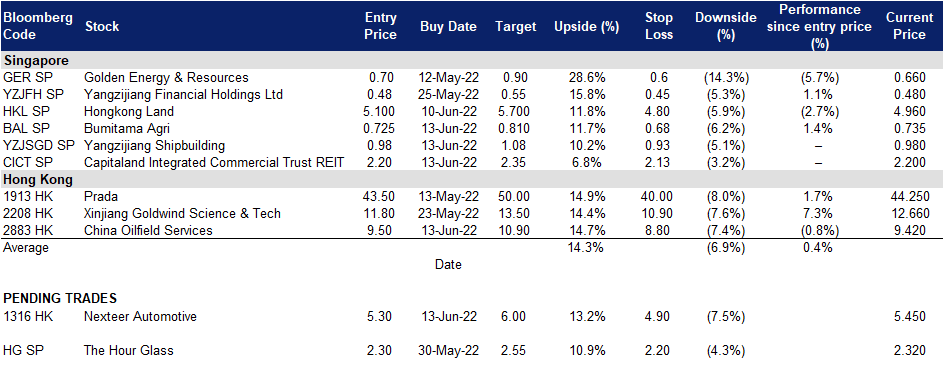This screenshot has height=376, width=943.
Task: Click the Entry Price column header
Action: coord(381,26)
